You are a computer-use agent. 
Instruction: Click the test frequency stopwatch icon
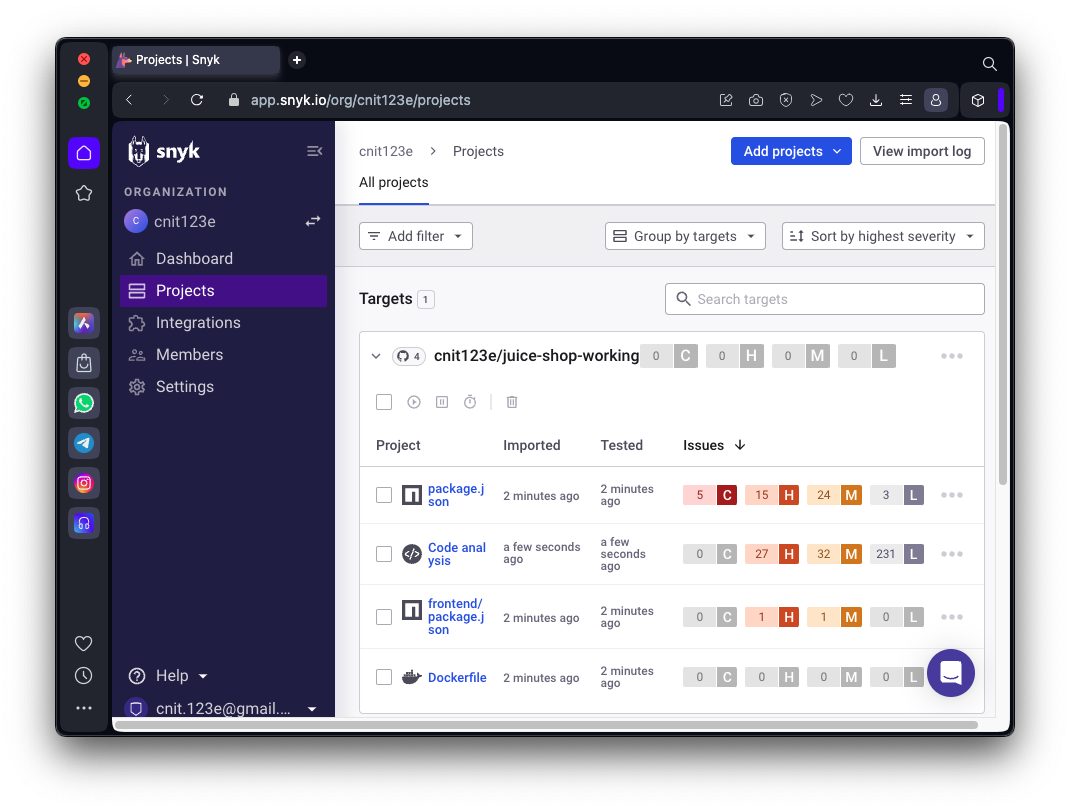[470, 402]
